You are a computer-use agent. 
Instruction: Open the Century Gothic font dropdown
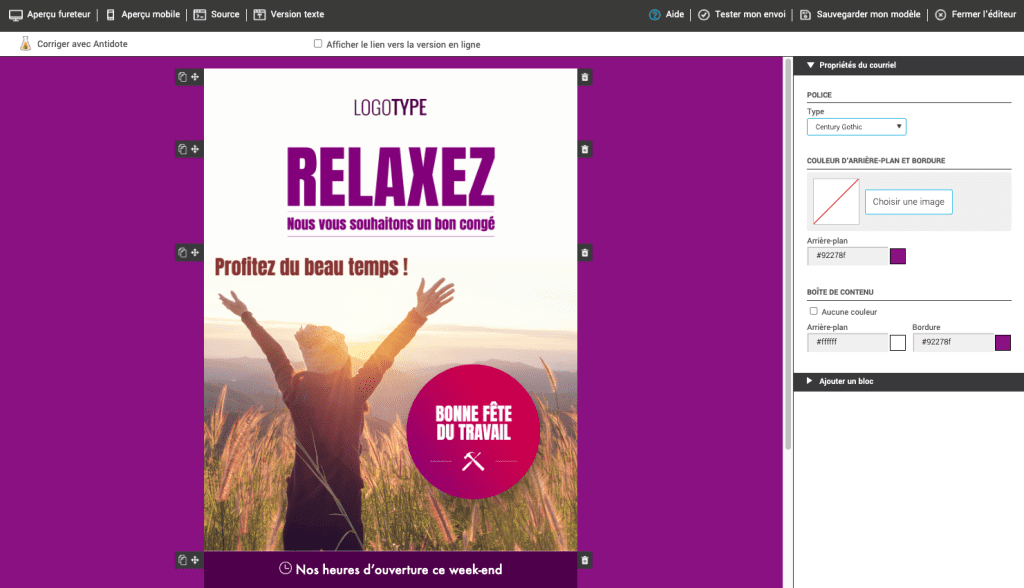tap(856, 127)
